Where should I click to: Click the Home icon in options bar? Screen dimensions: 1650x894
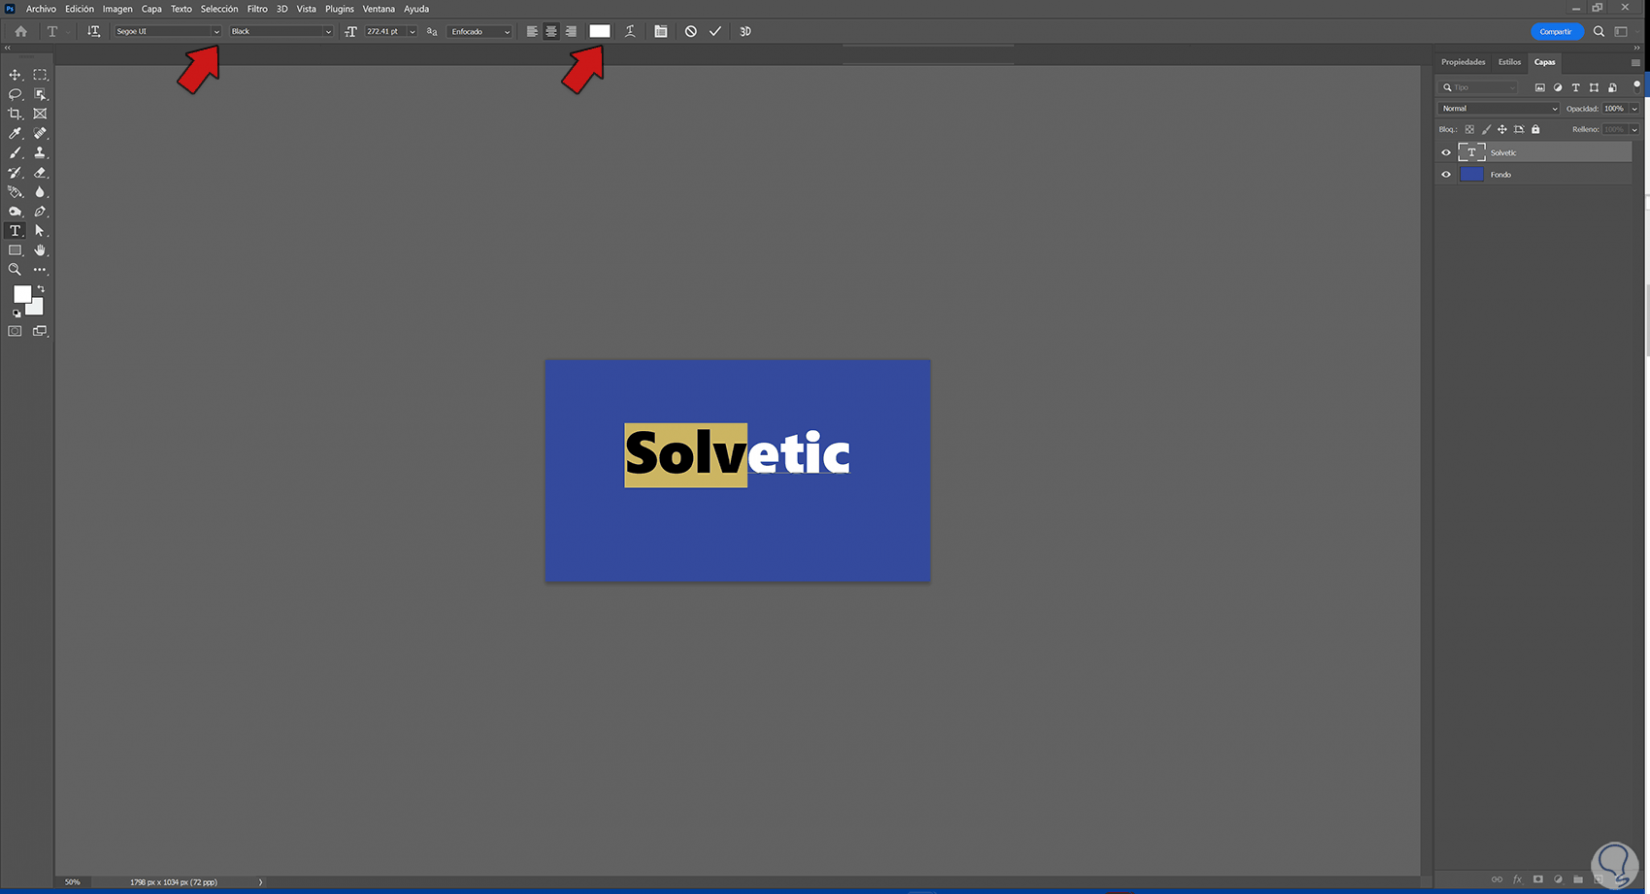coord(21,31)
